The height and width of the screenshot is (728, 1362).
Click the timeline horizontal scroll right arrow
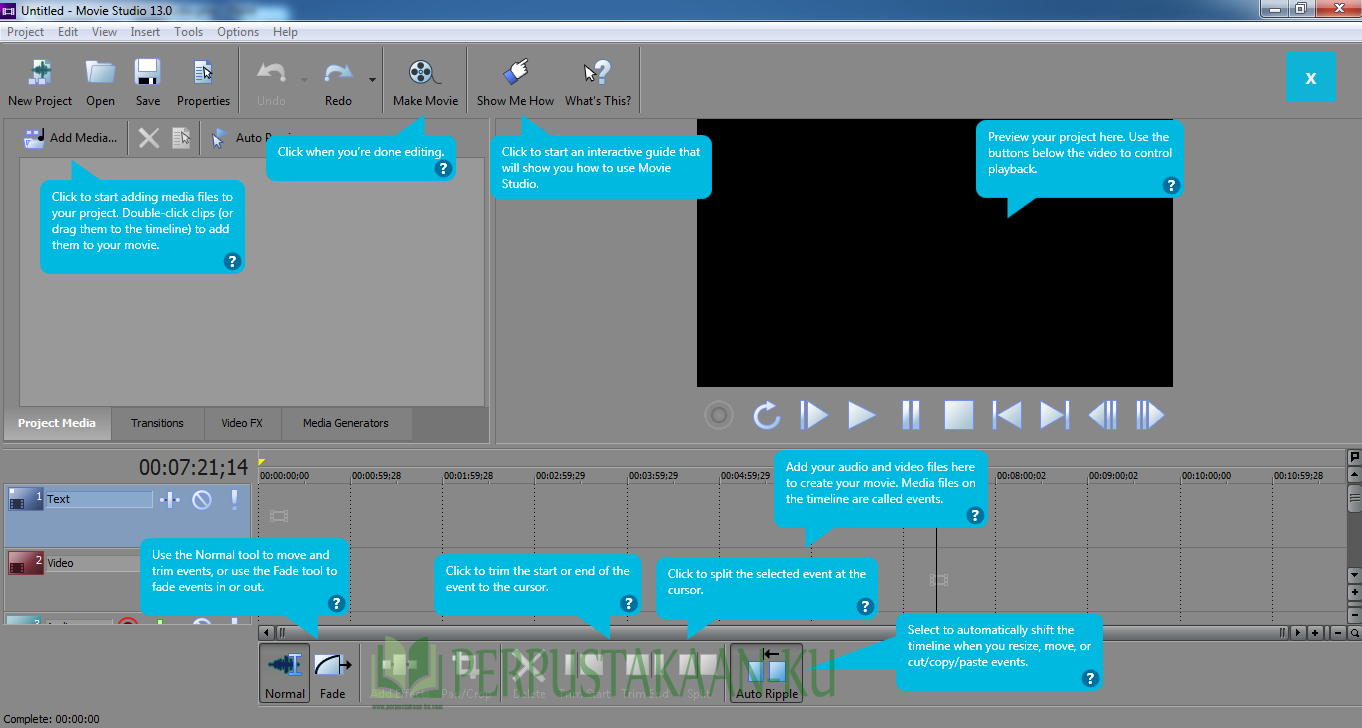click(1298, 633)
